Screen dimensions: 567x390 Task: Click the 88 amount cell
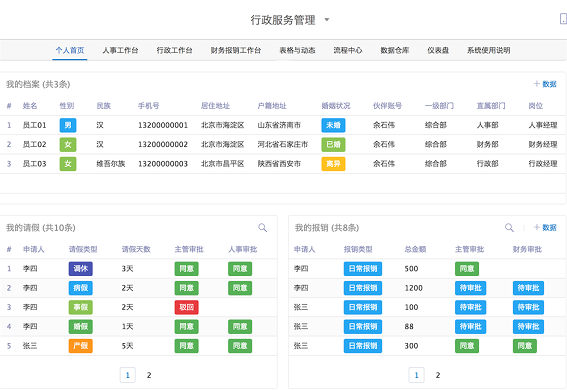(x=409, y=327)
